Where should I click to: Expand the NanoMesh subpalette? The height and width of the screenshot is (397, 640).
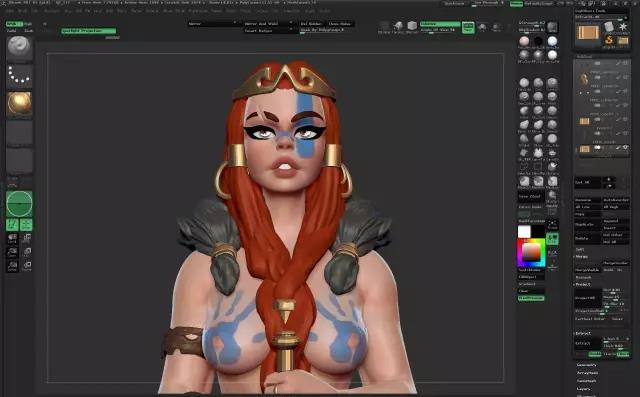pos(587,381)
